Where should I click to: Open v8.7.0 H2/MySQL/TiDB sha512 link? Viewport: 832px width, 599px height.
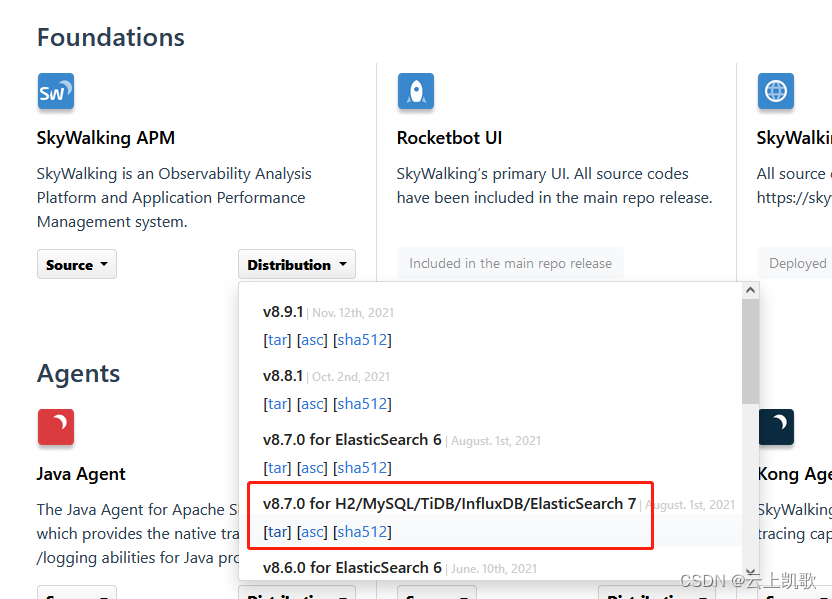point(362,532)
